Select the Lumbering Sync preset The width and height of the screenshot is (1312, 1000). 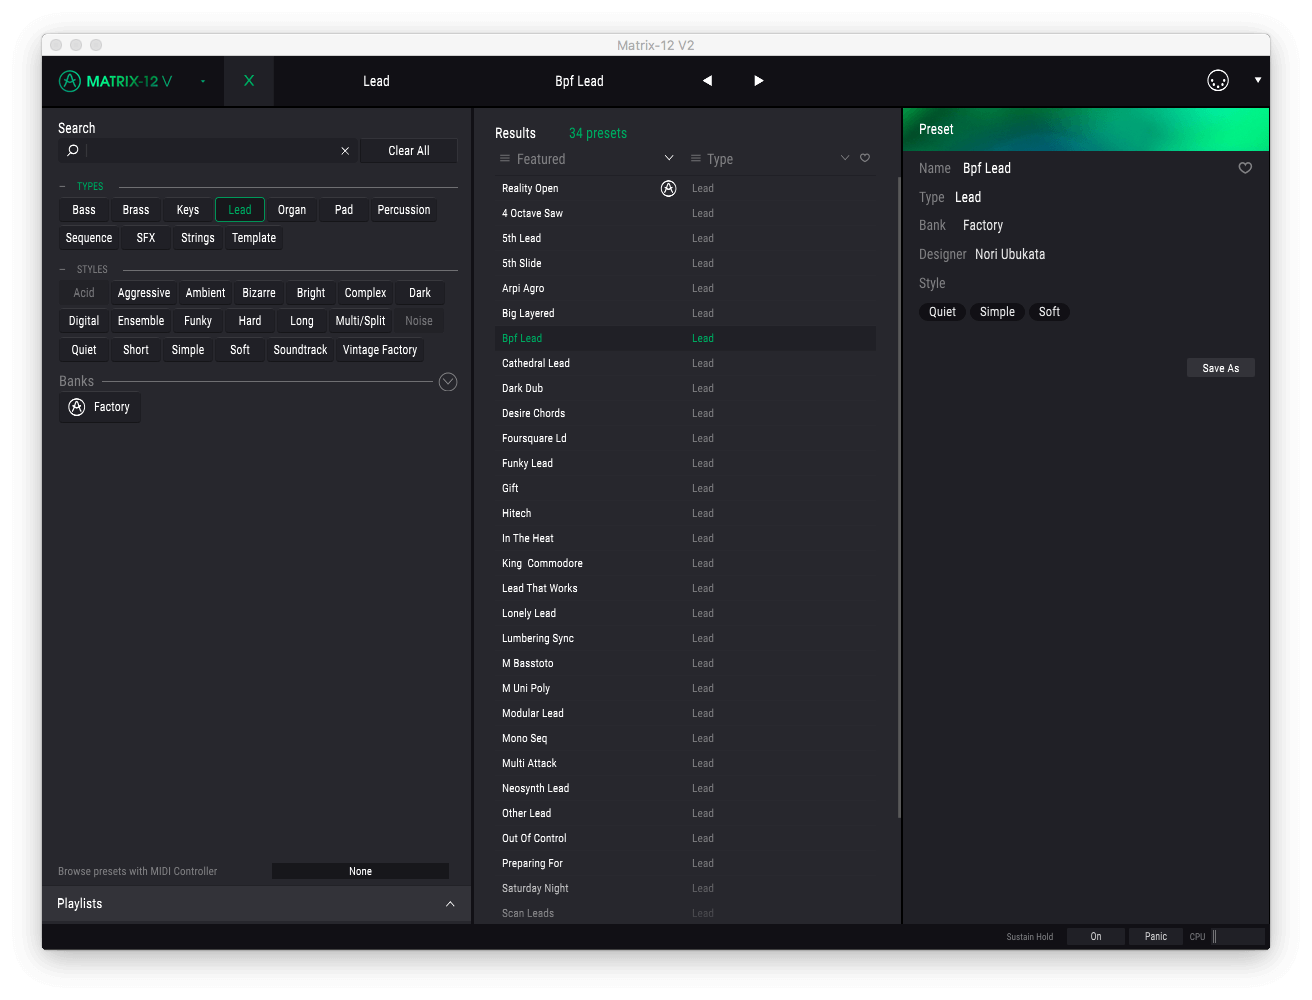coord(686,638)
